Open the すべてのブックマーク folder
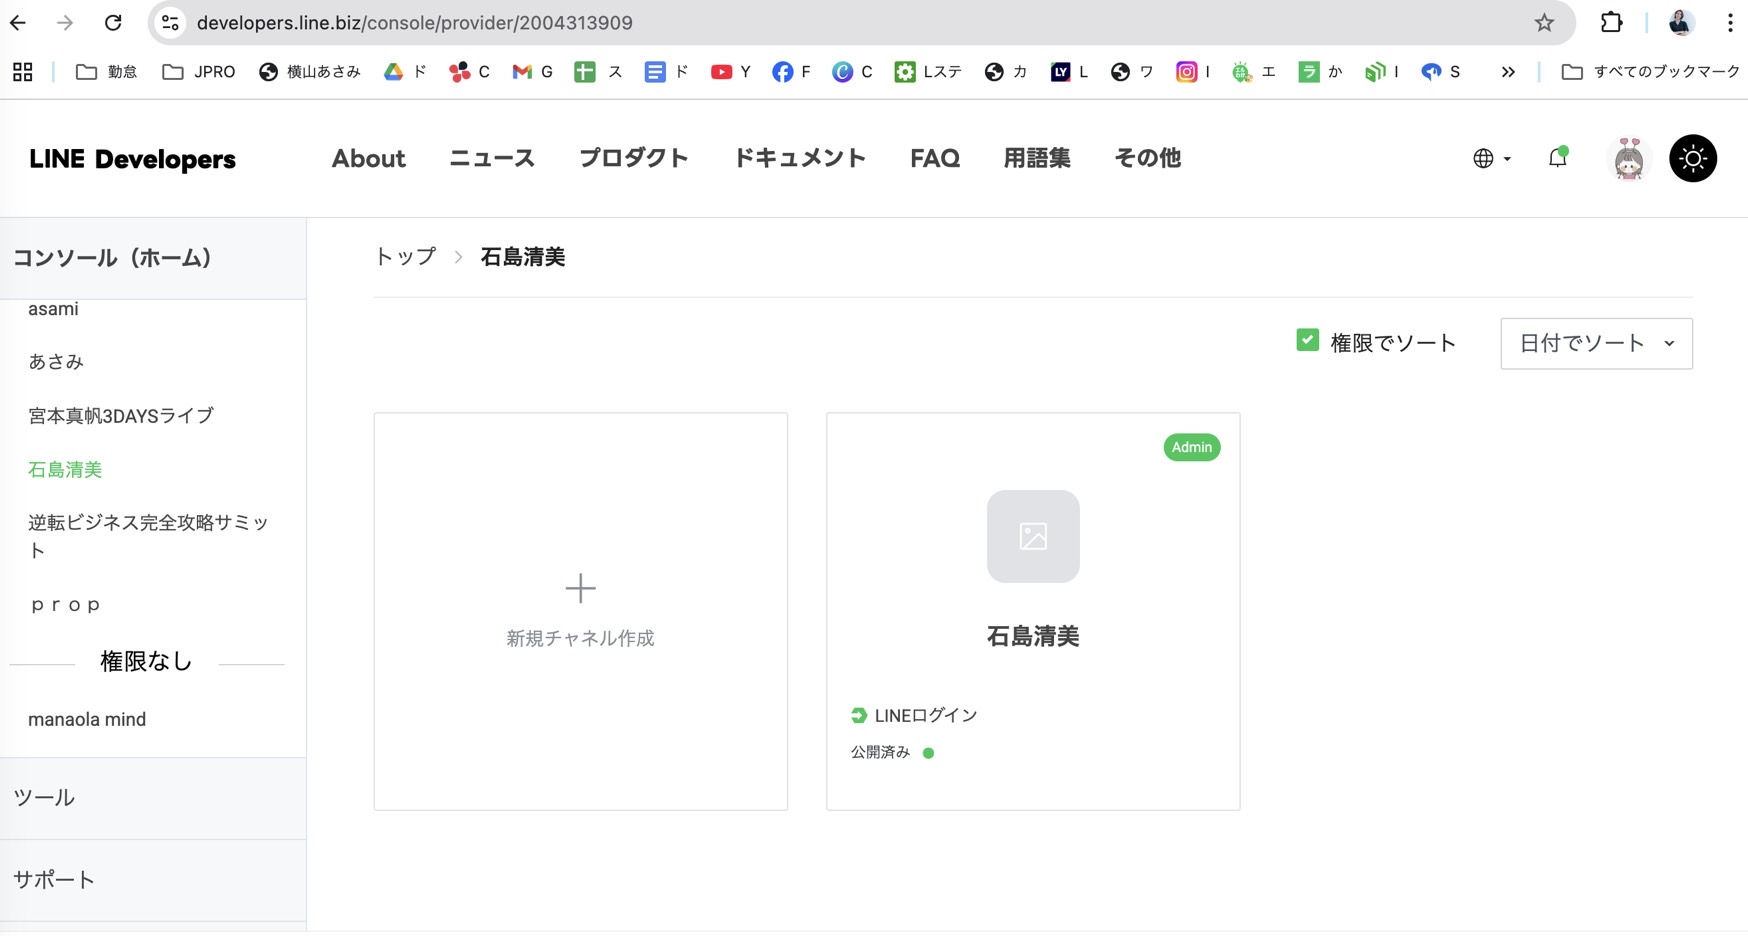This screenshot has width=1748, height=936. [x=1650, y=72]
